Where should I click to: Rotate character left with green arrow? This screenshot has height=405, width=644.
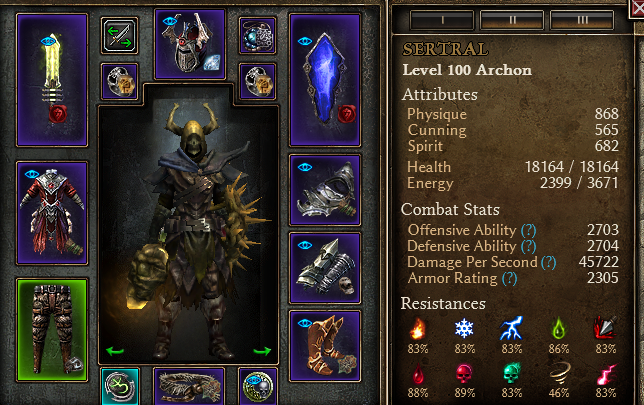(115, 351)
